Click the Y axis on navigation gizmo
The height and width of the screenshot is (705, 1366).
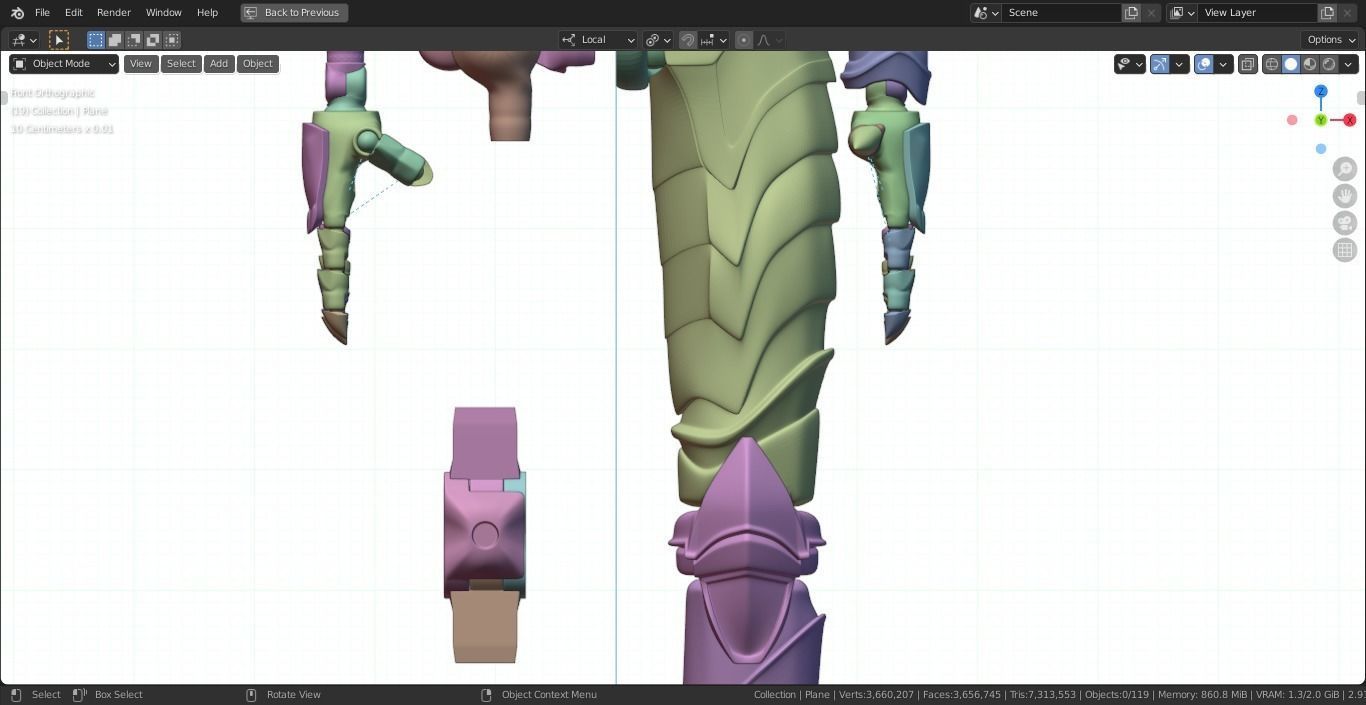pyautogui.click(x=1321, y=120)
